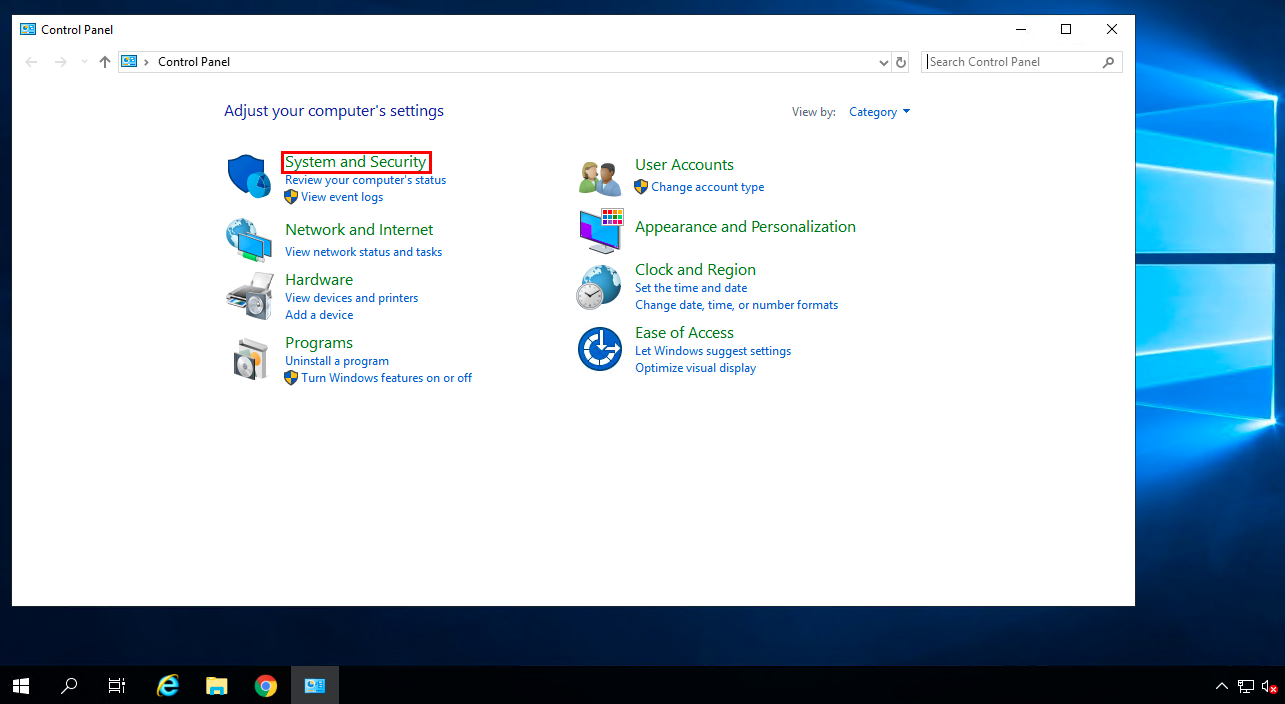Click Change account type

coord(708,187)
